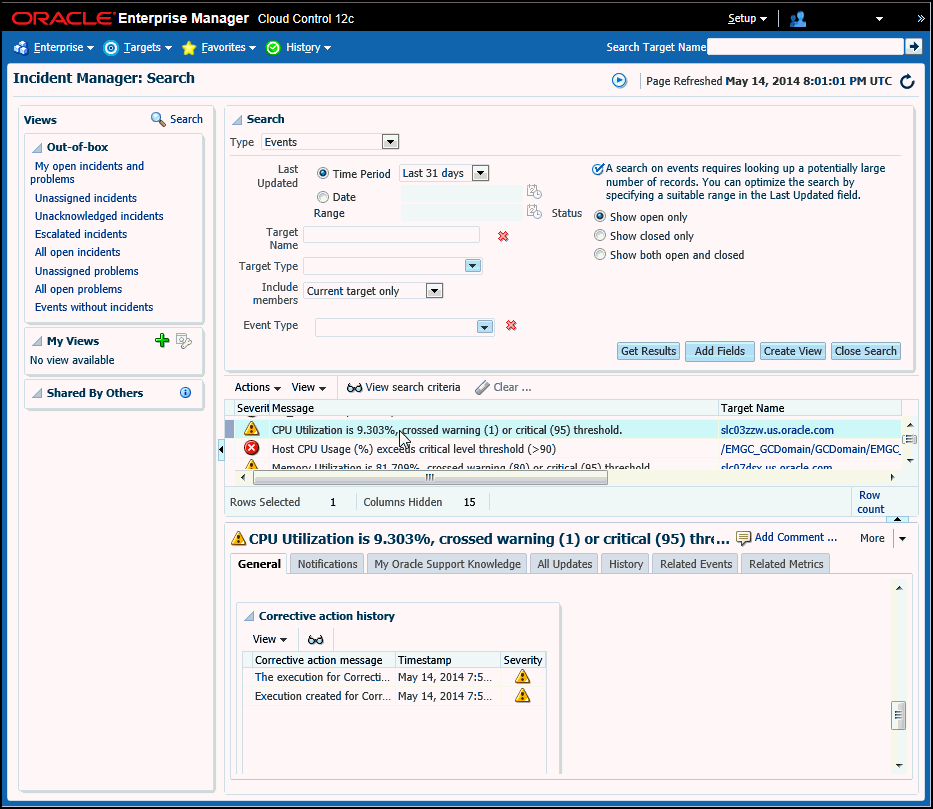Screen dimensions: 933x809
Task: Click glasses icon in Corrective action history
Action: (315, 639)
